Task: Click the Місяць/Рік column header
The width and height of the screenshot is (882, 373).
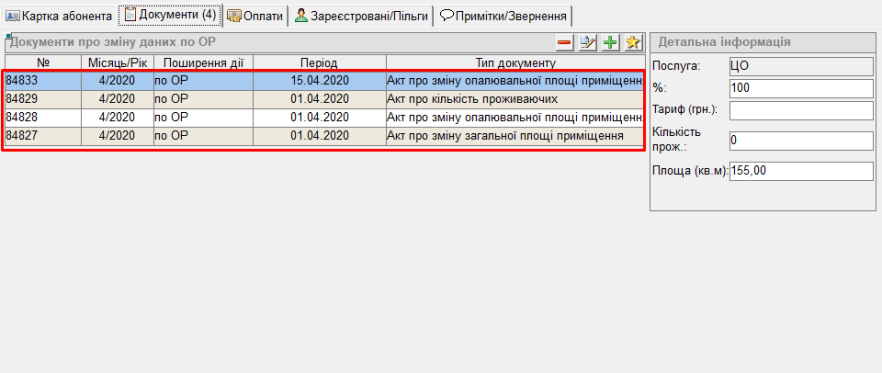Action: pos(118,62)
